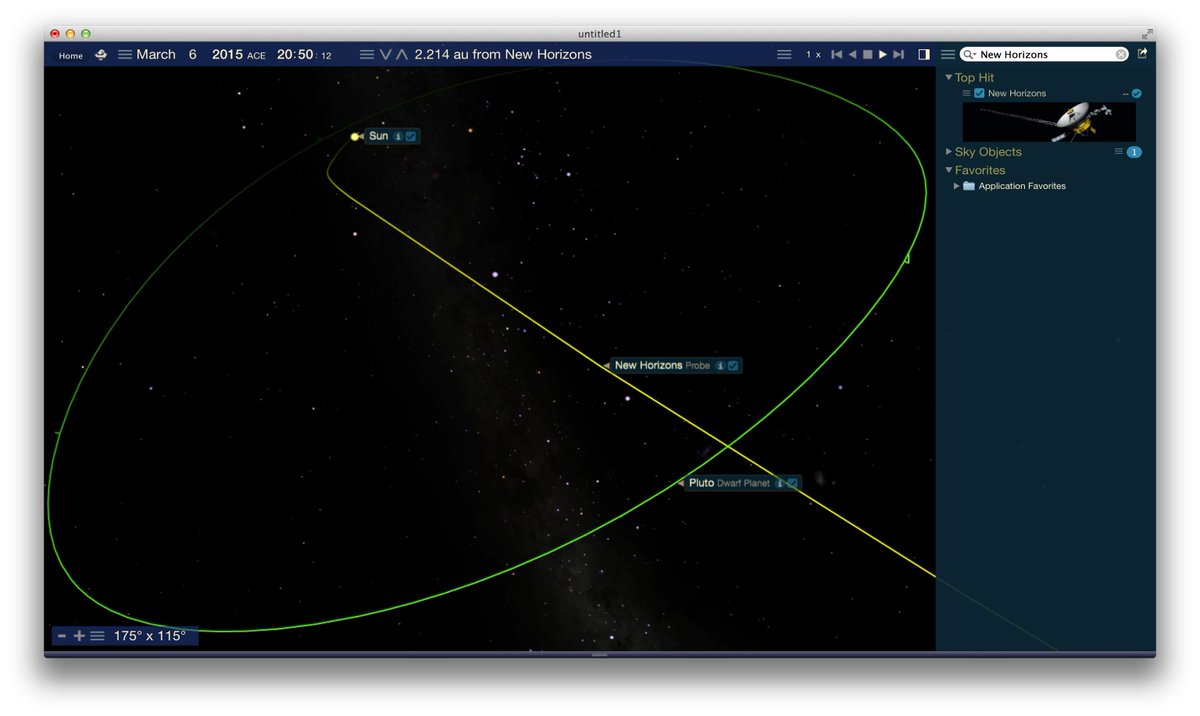Click the New Horizons search field
The width and height of the screenshot is (1200, 716).
pos(1045,55)
